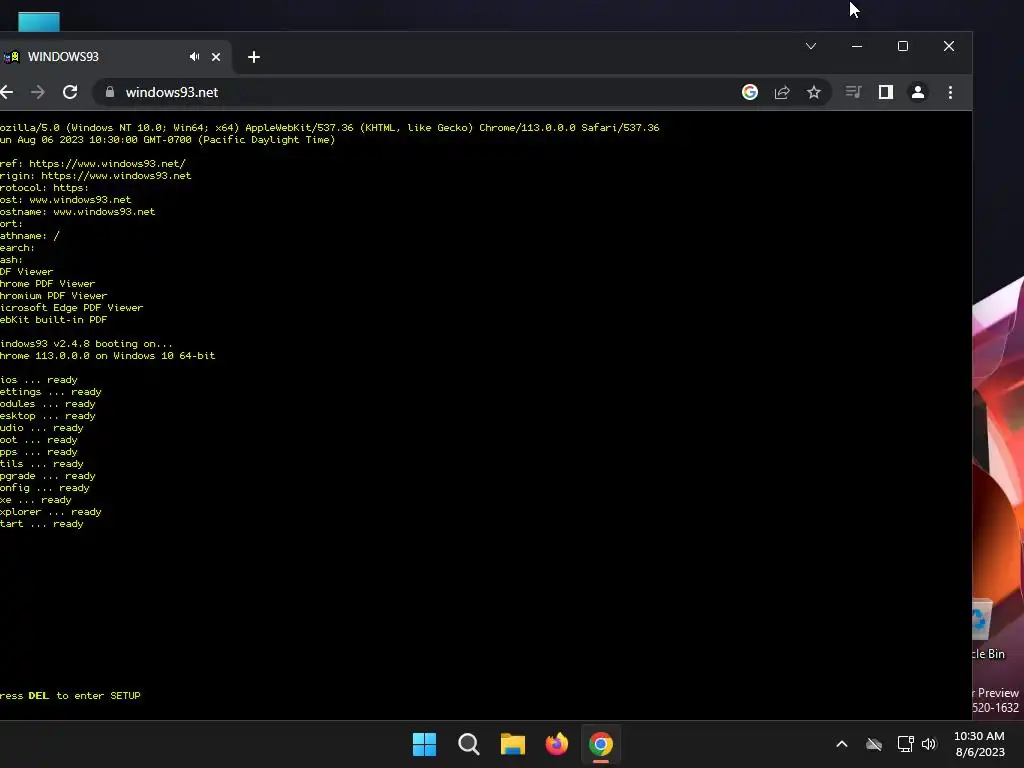Screen dimensions: 1024x768
Task: Mute the WINDOWS93 tab via speaker icon
Action: pos(194,57)
